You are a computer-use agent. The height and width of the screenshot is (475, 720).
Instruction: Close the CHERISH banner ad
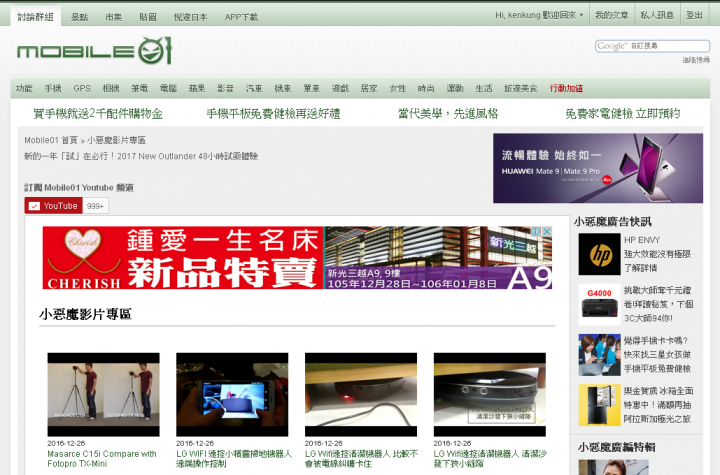[547, 232]
